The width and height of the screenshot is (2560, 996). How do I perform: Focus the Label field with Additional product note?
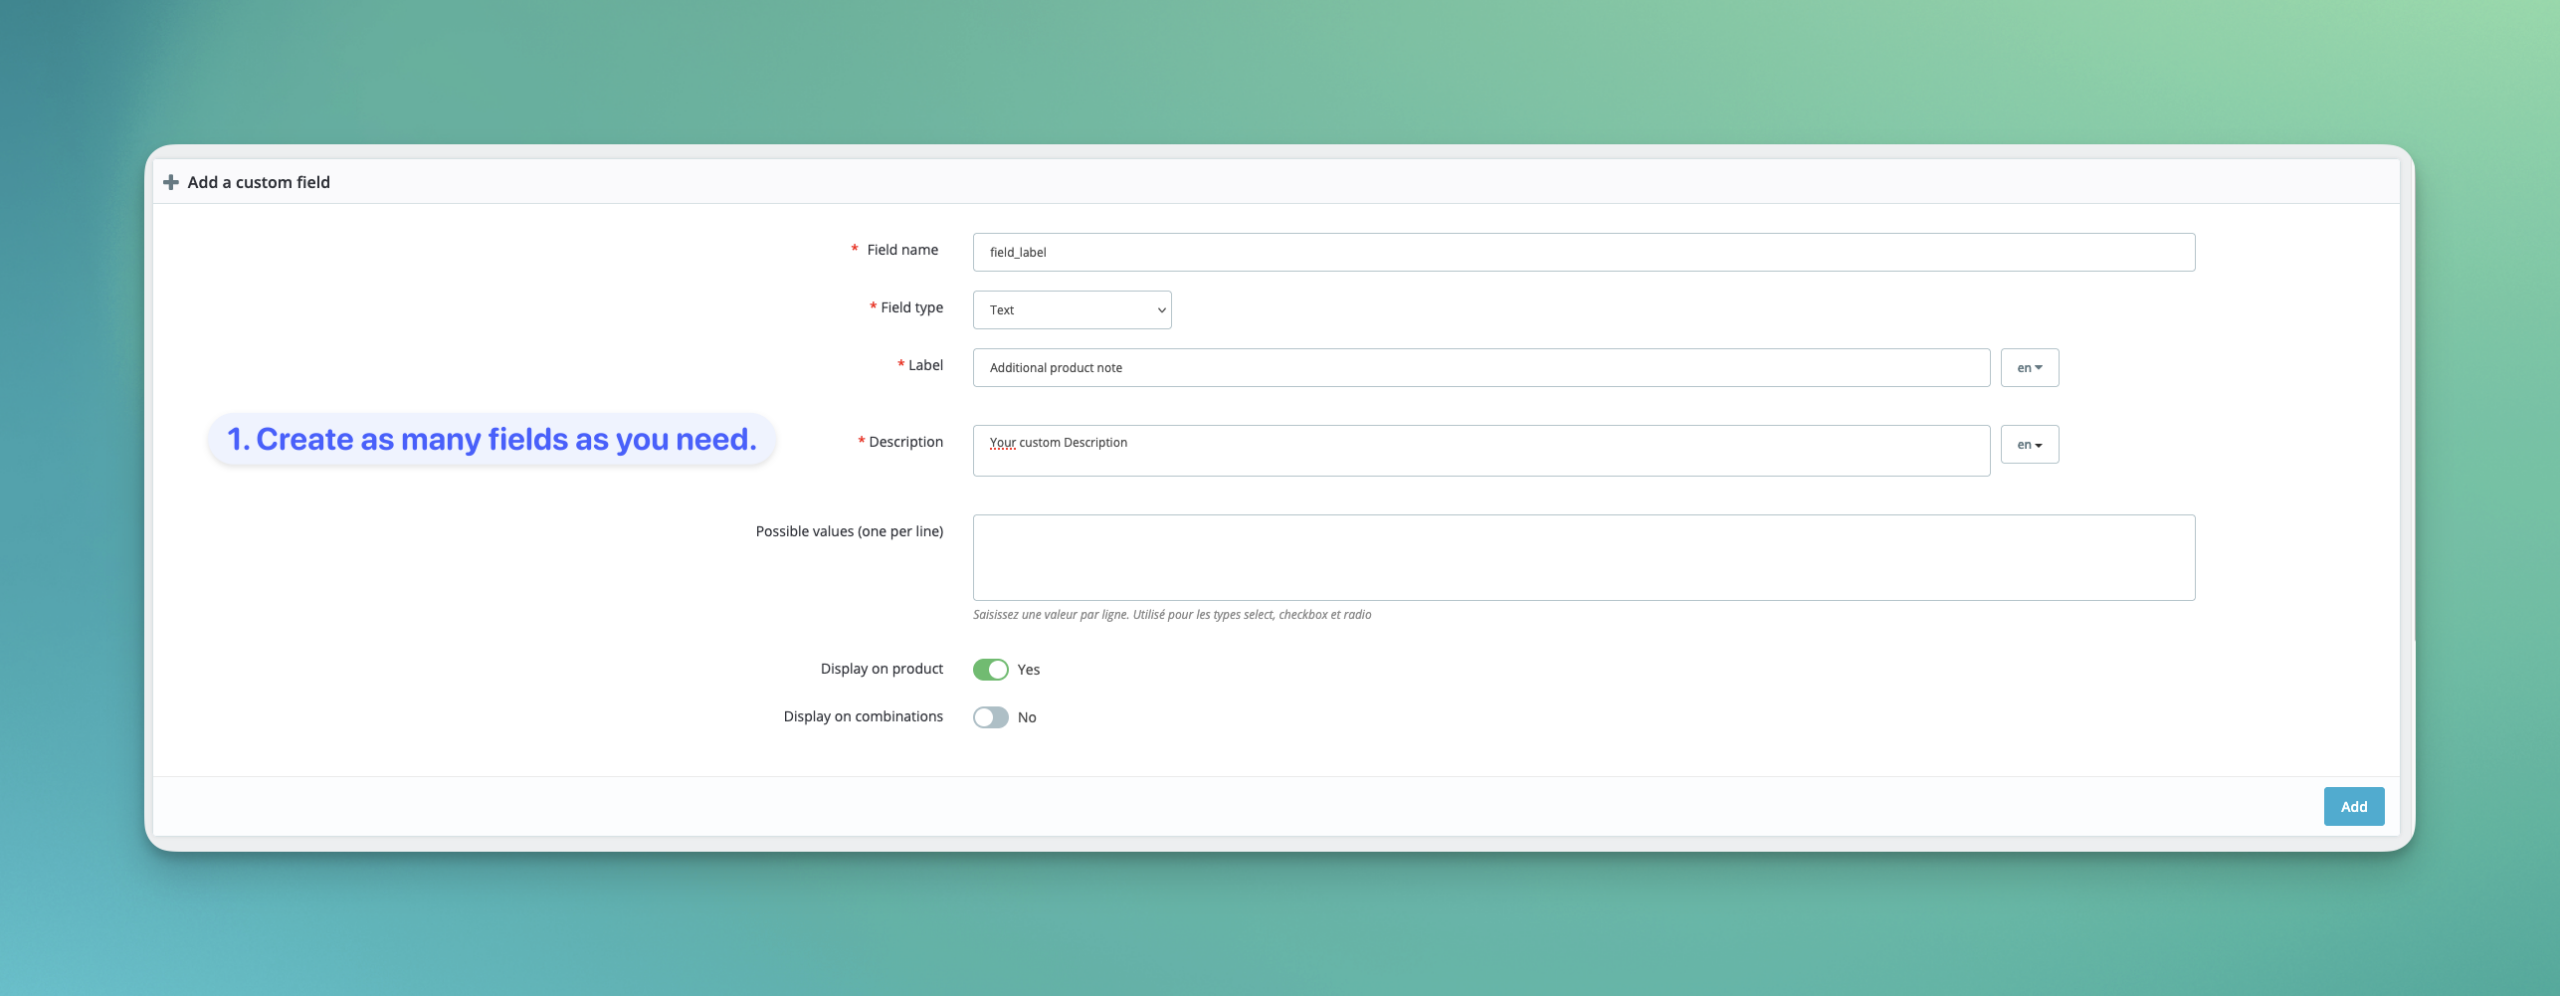(x=1480, y=368)
